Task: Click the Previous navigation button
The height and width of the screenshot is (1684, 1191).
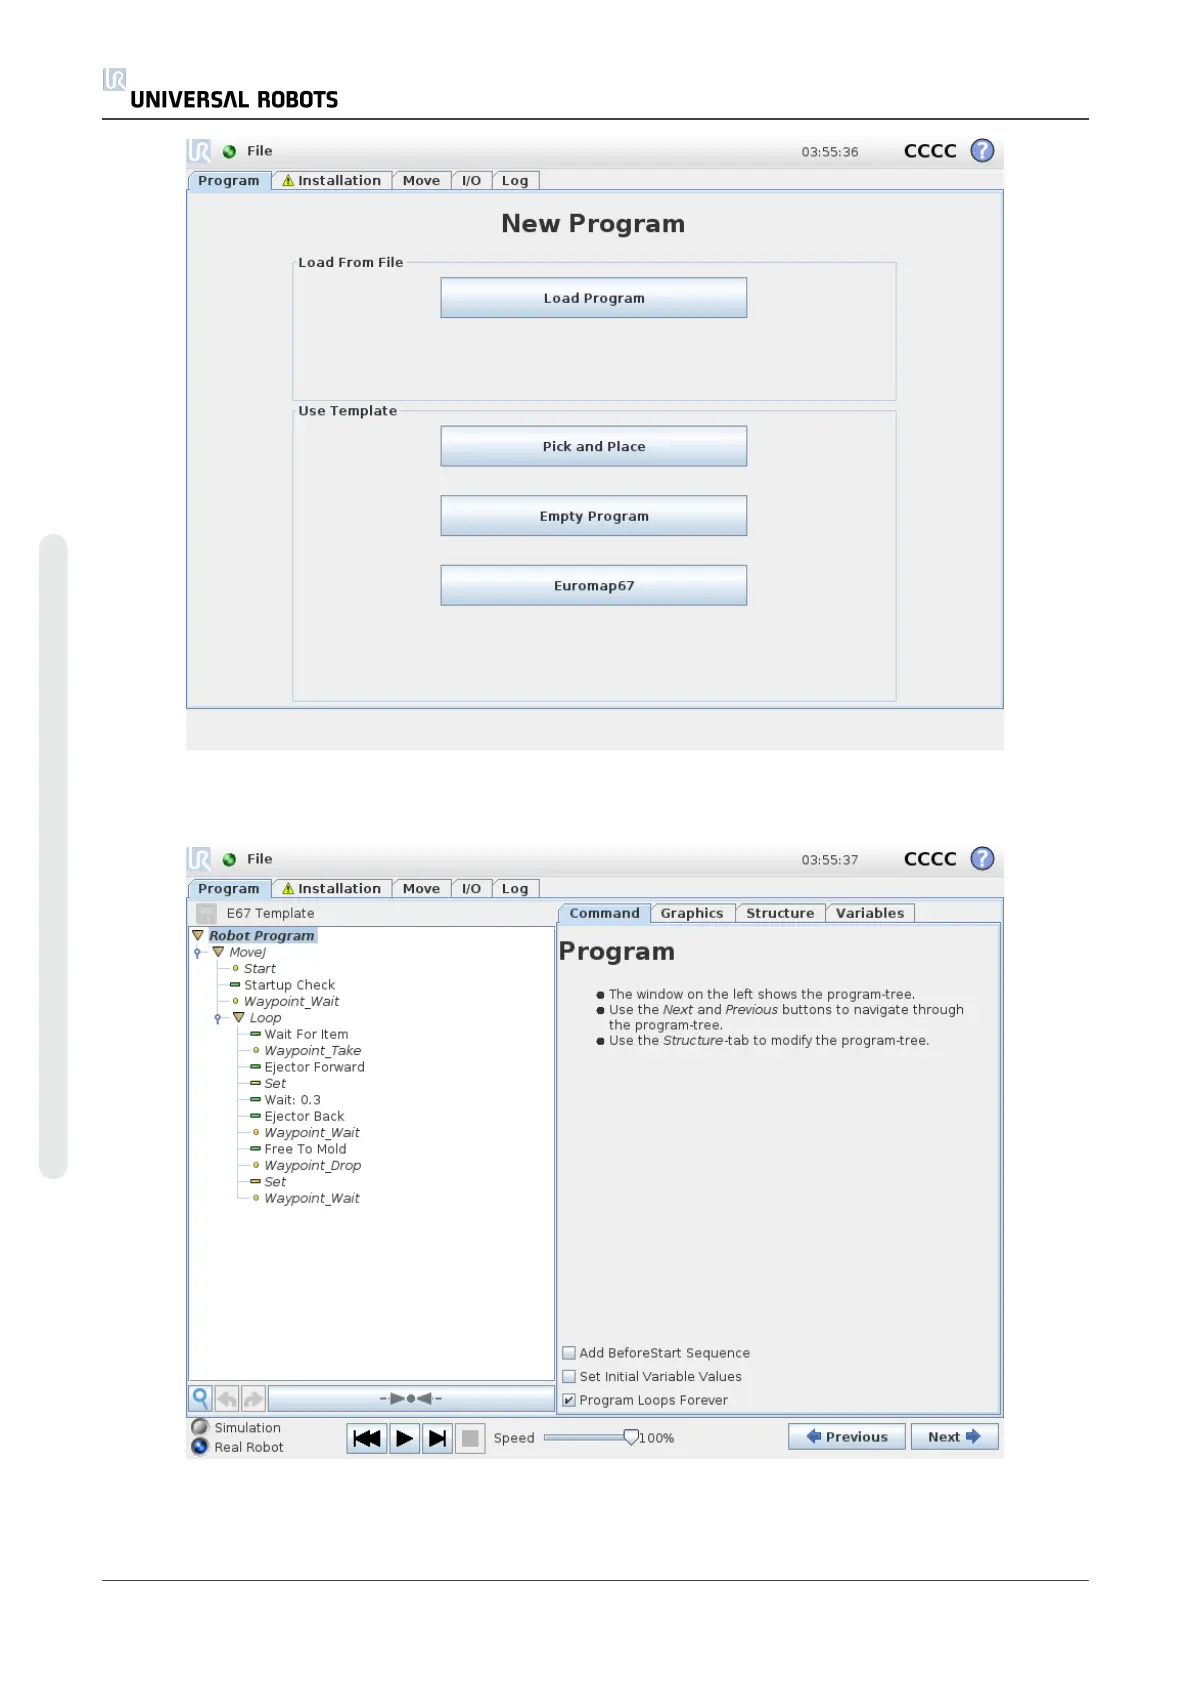Action: (x=847, y=1437)
